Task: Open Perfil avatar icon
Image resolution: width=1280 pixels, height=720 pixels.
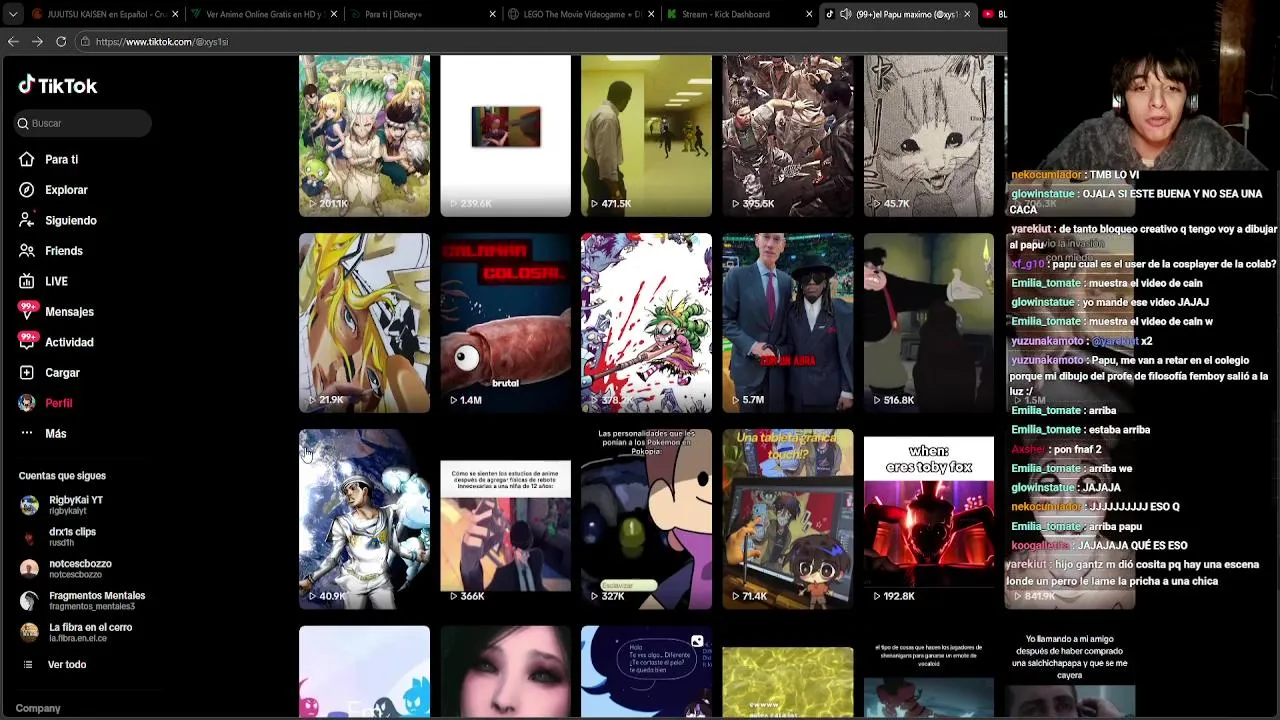Action: coord(26,403)
